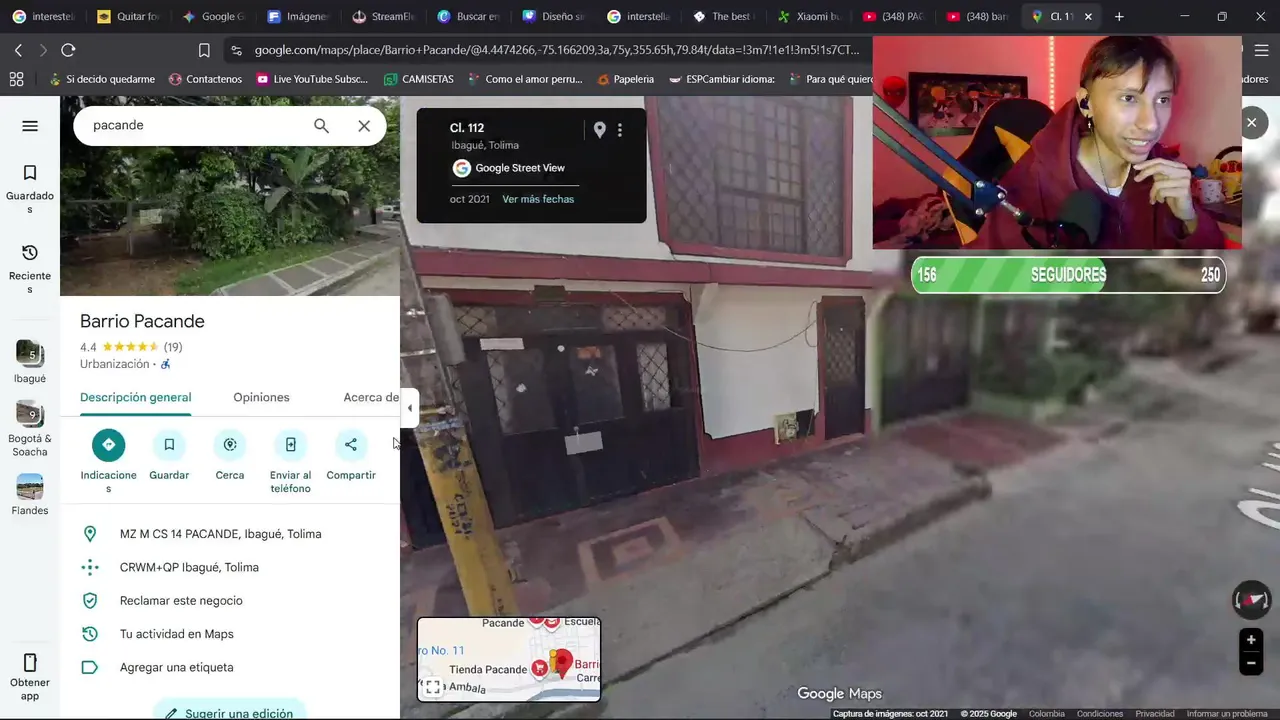Open the CAMISETAS bookmark
Viewport: 1280px width, 720px height.
[x=419, y=79]
